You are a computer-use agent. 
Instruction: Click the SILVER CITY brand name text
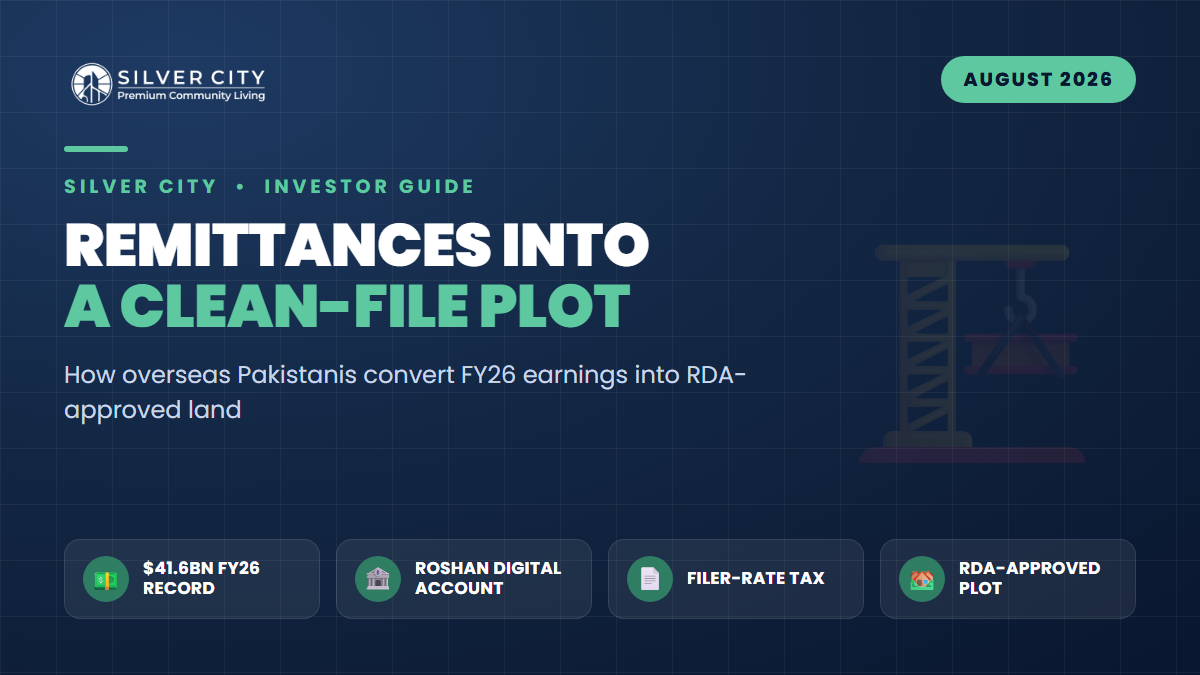[x=189, y=77]
